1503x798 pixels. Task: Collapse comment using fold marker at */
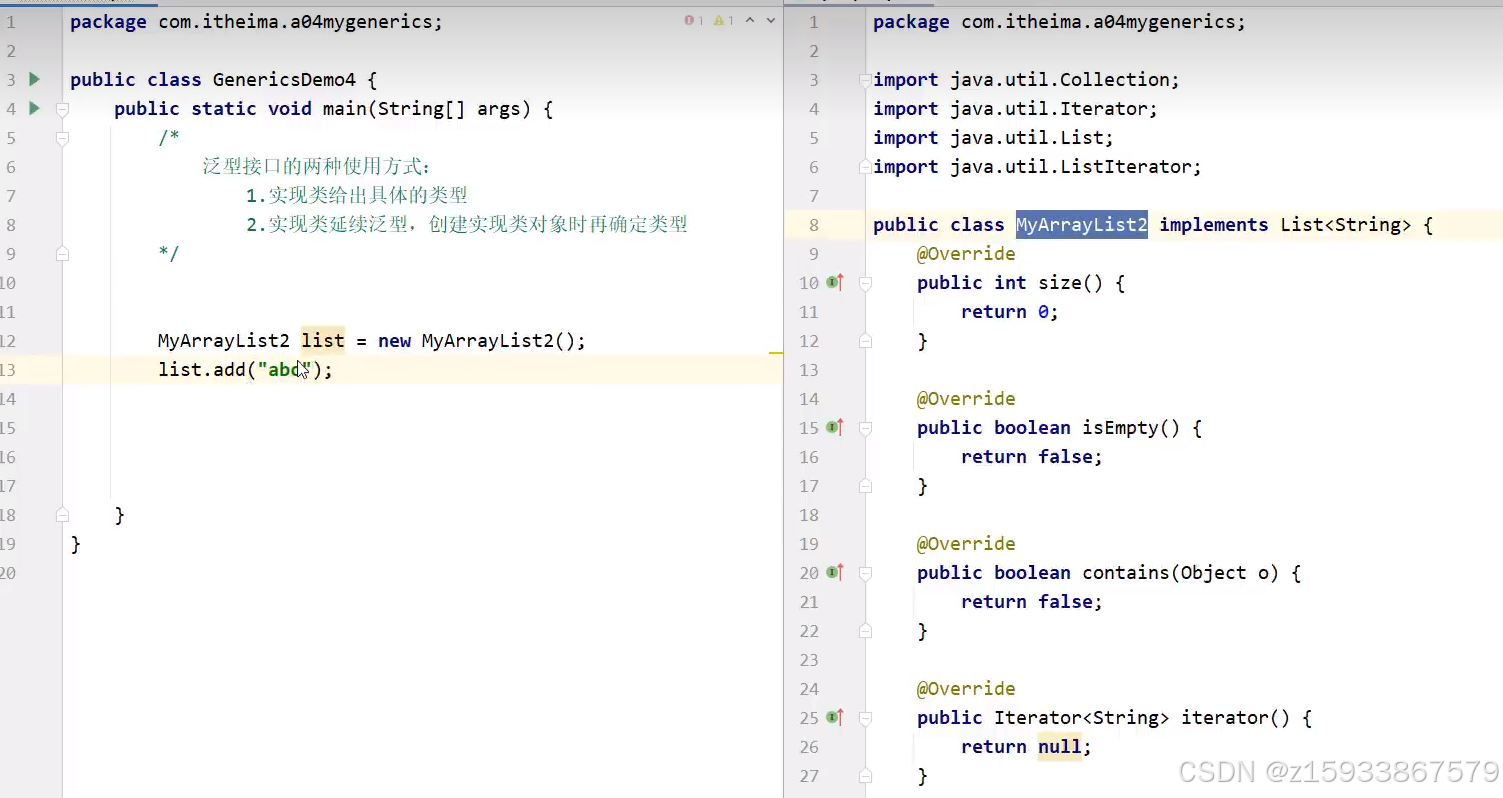point(62,254)
